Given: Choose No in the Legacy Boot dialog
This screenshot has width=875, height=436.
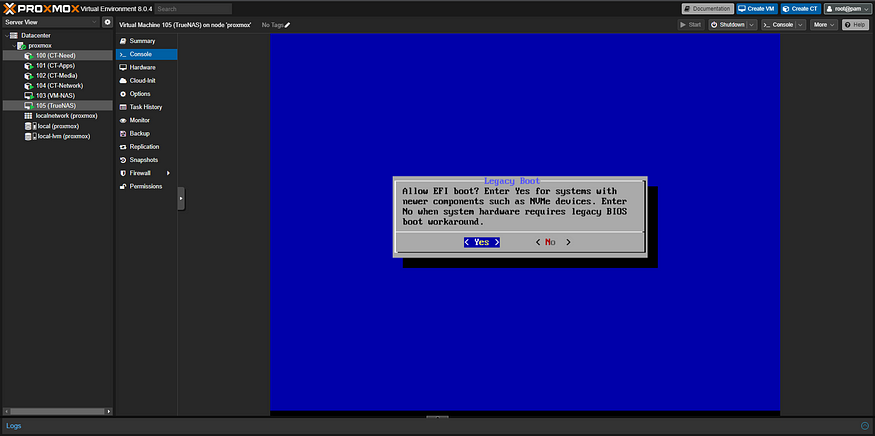Looking at the screenshot, I should click(x=553, y=242).
